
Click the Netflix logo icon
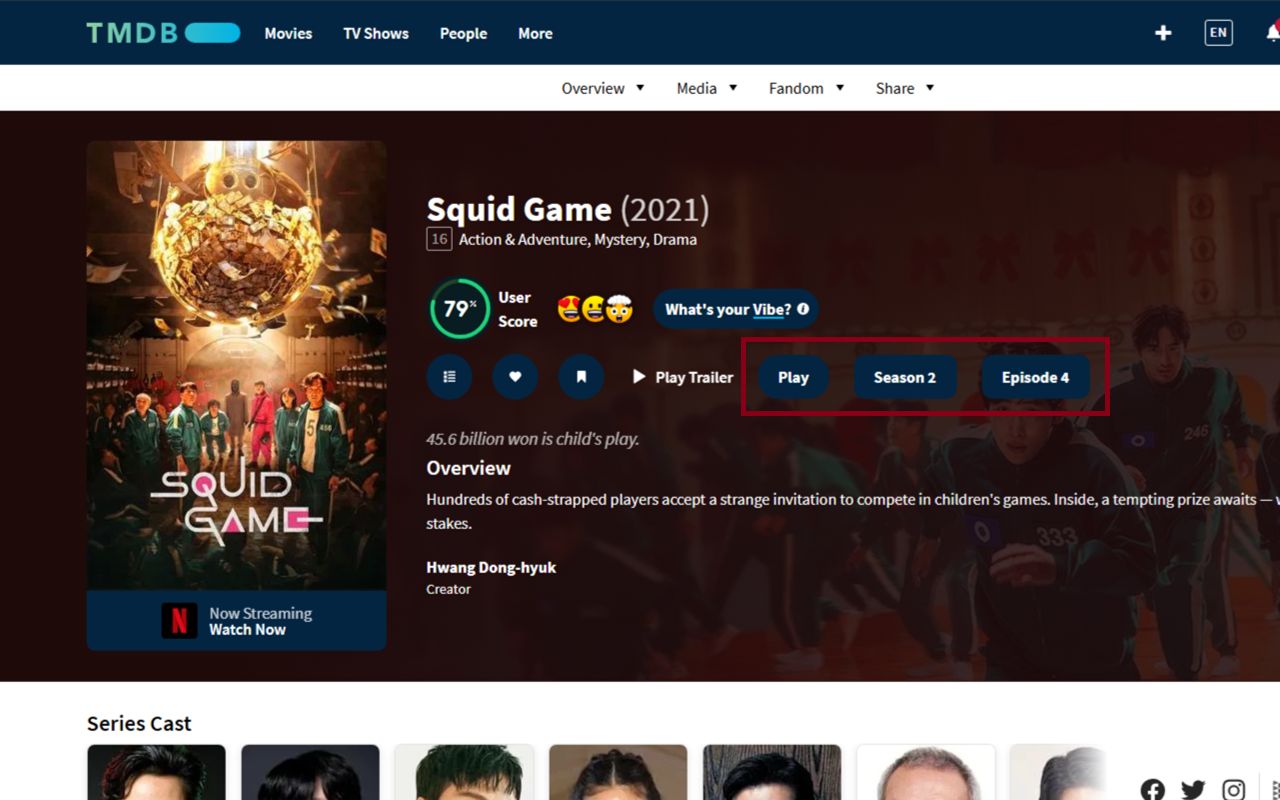point(179,621)
